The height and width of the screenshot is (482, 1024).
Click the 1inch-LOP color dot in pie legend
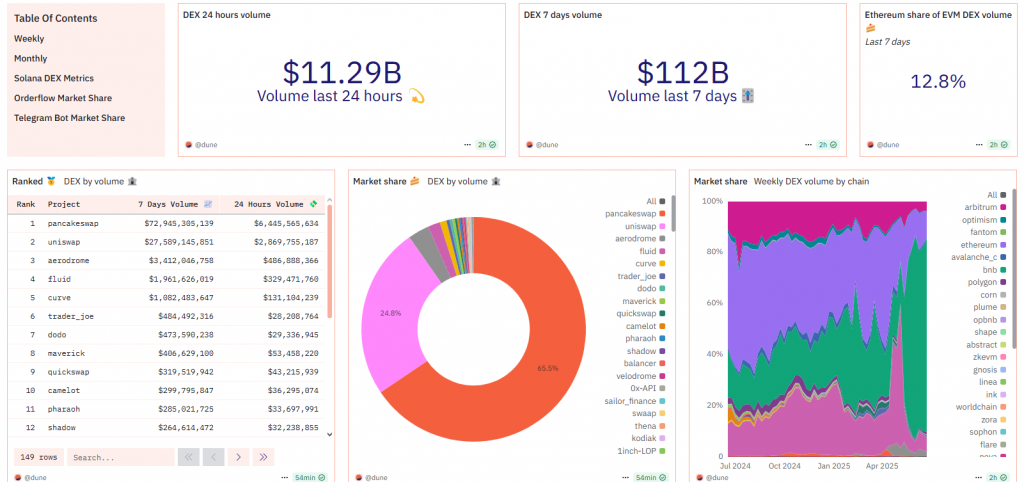[x=663, y=451]
